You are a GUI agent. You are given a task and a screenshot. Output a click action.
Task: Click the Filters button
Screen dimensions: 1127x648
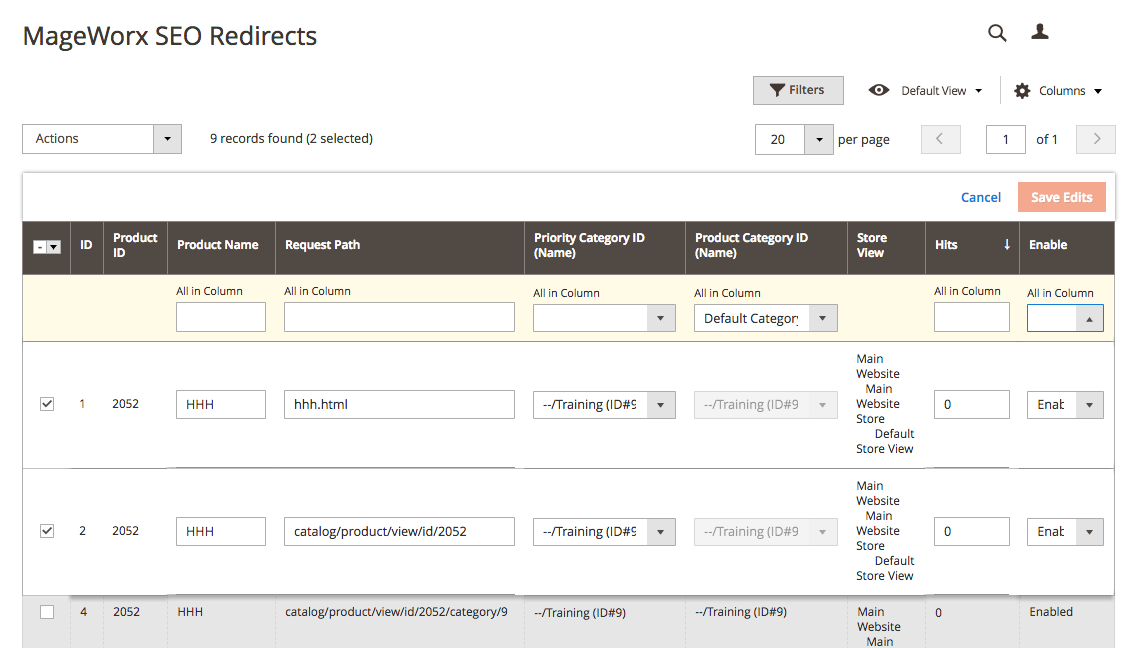pyautogui.click(x=798, y=91)
